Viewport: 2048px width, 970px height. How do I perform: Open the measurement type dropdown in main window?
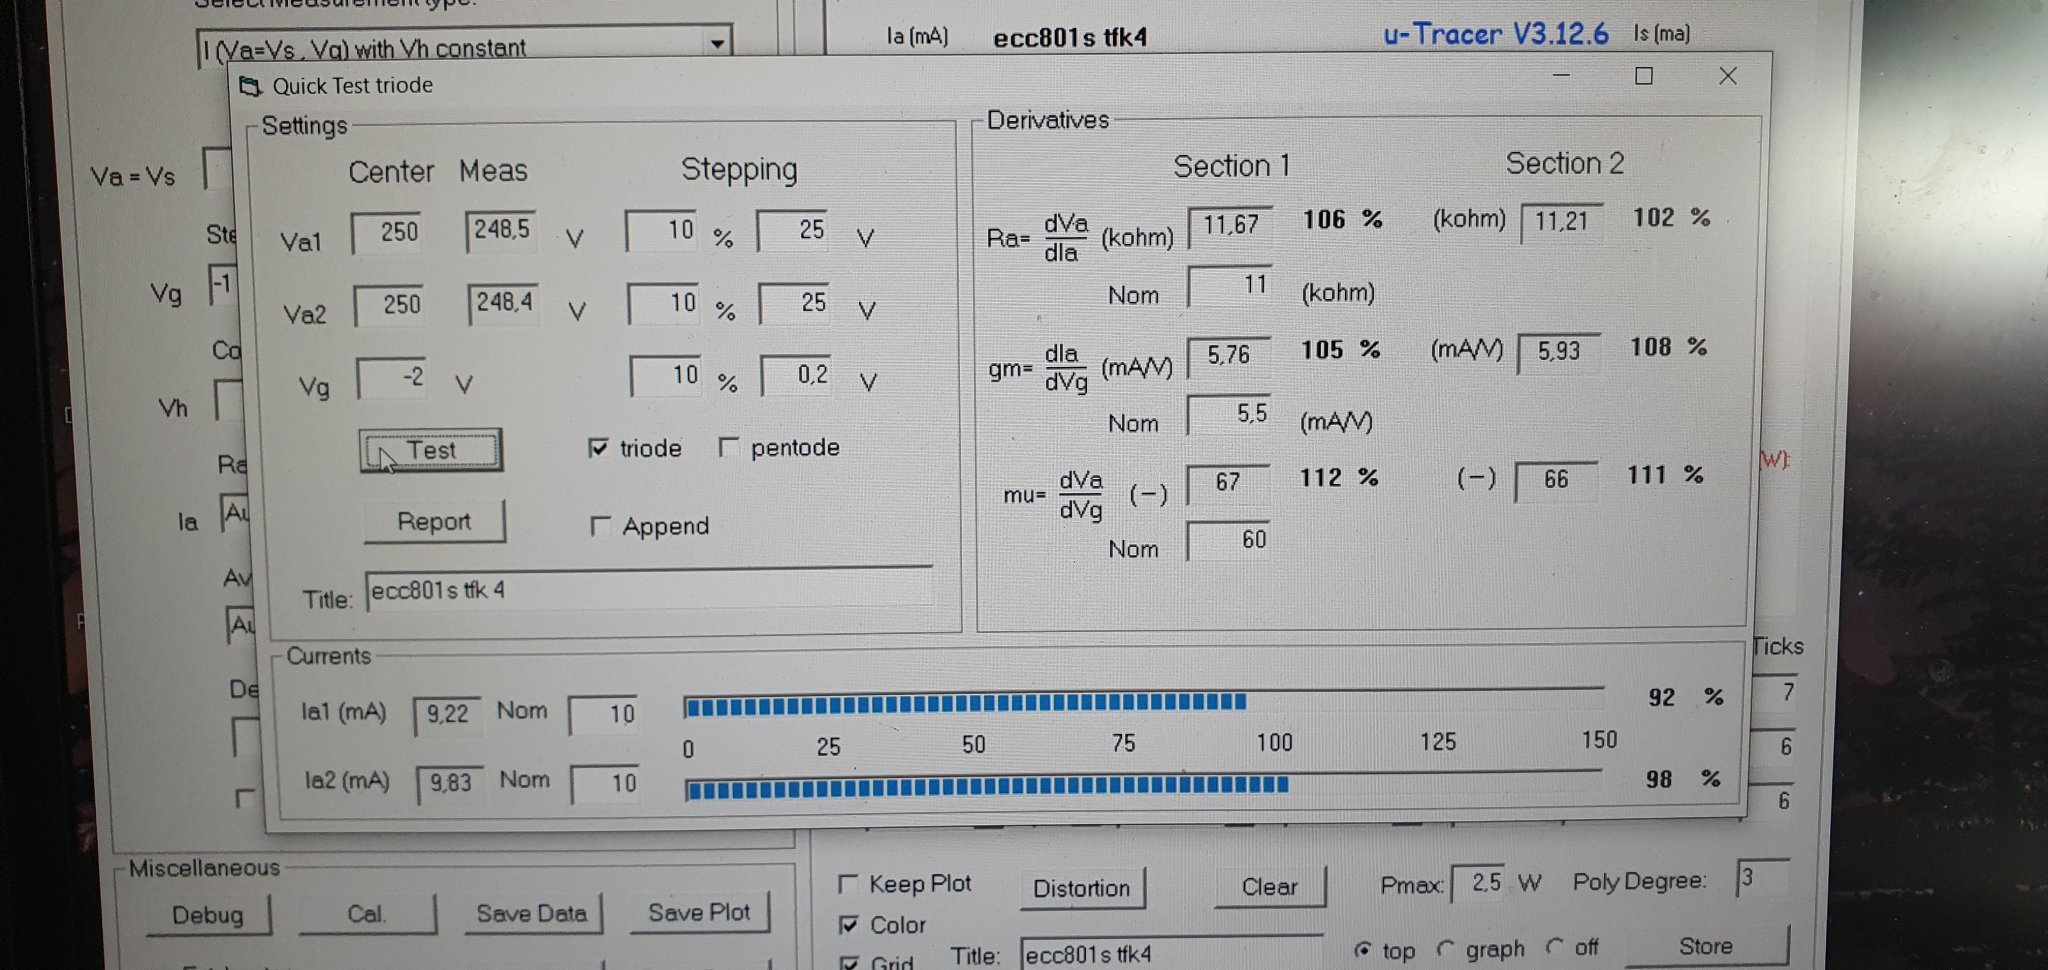tap(717, 44)
